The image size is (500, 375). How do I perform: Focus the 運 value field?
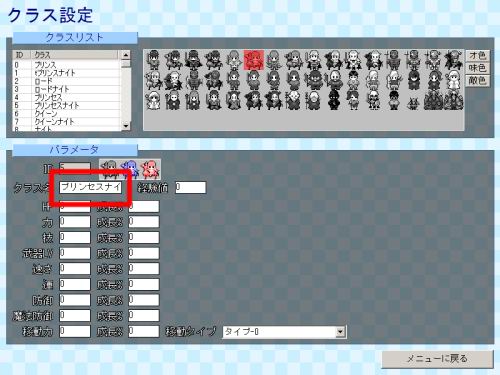(x=75, y=284)
